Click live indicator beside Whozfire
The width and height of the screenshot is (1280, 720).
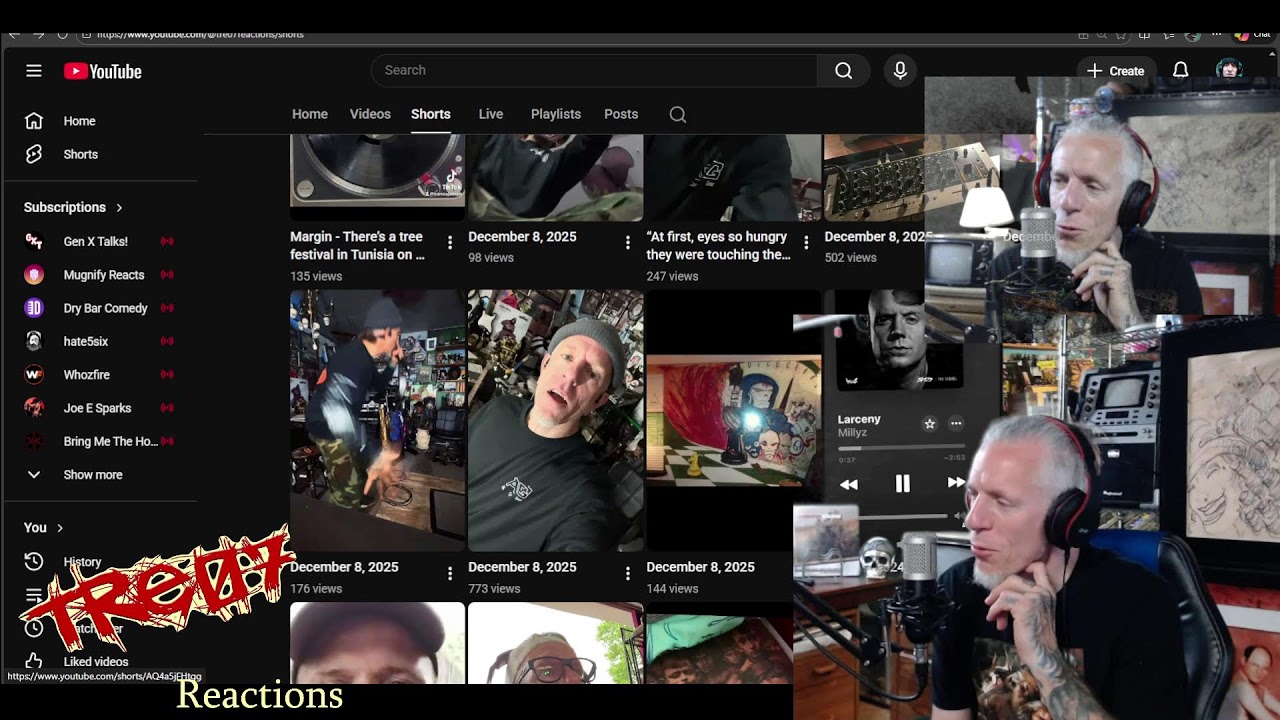[167, 375]
